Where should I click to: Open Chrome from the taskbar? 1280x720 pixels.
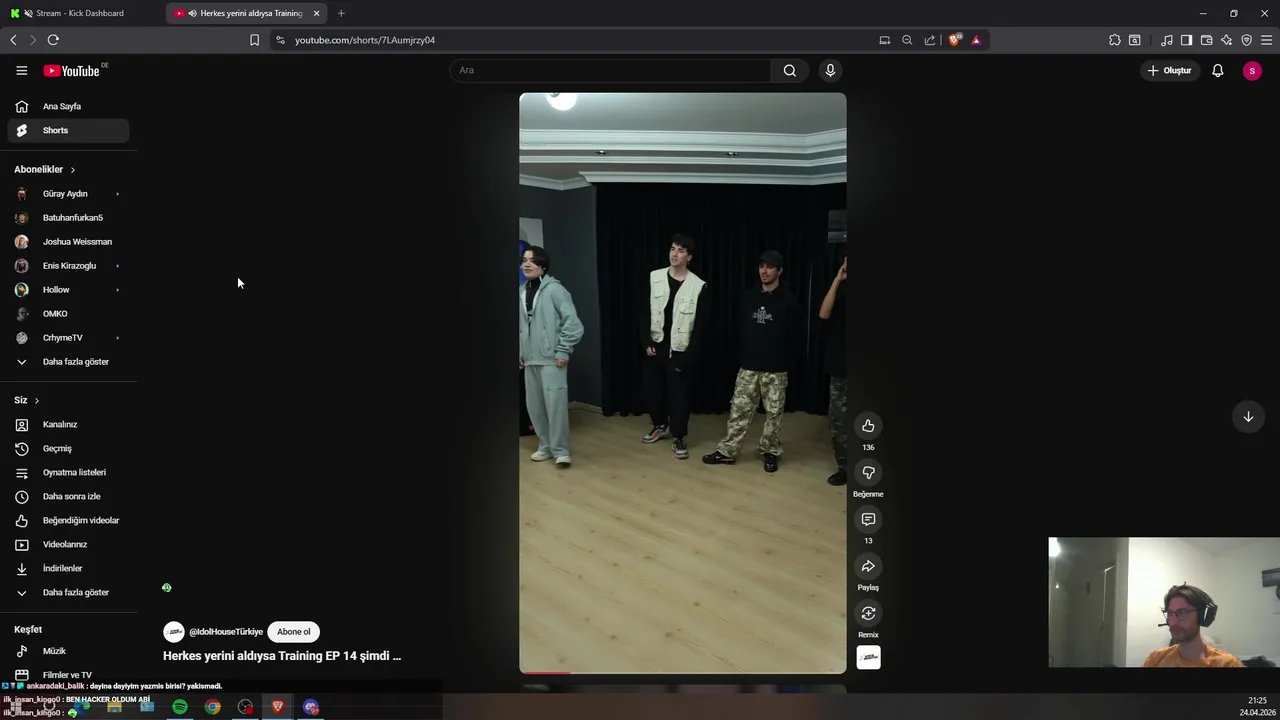coord(213,707)
